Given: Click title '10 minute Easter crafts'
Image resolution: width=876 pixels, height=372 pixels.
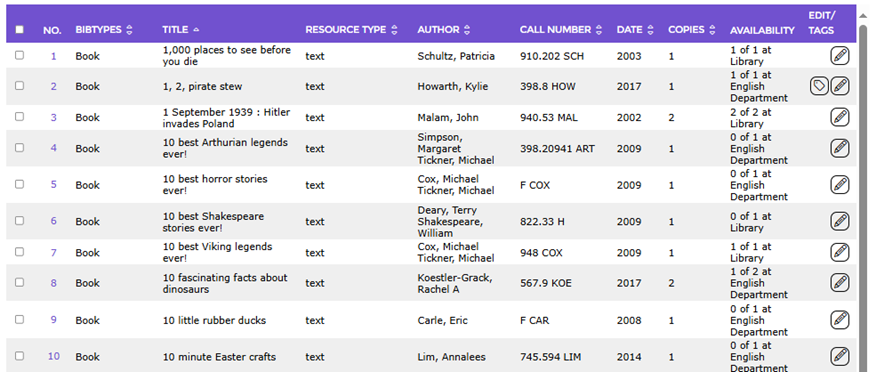Looking at the screenshot, I should coord(219,356).
